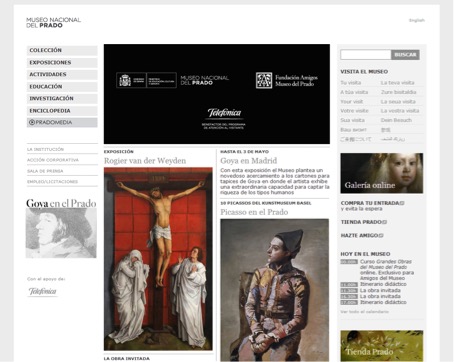Select the Arabic visit link

[x=393, y=139]
